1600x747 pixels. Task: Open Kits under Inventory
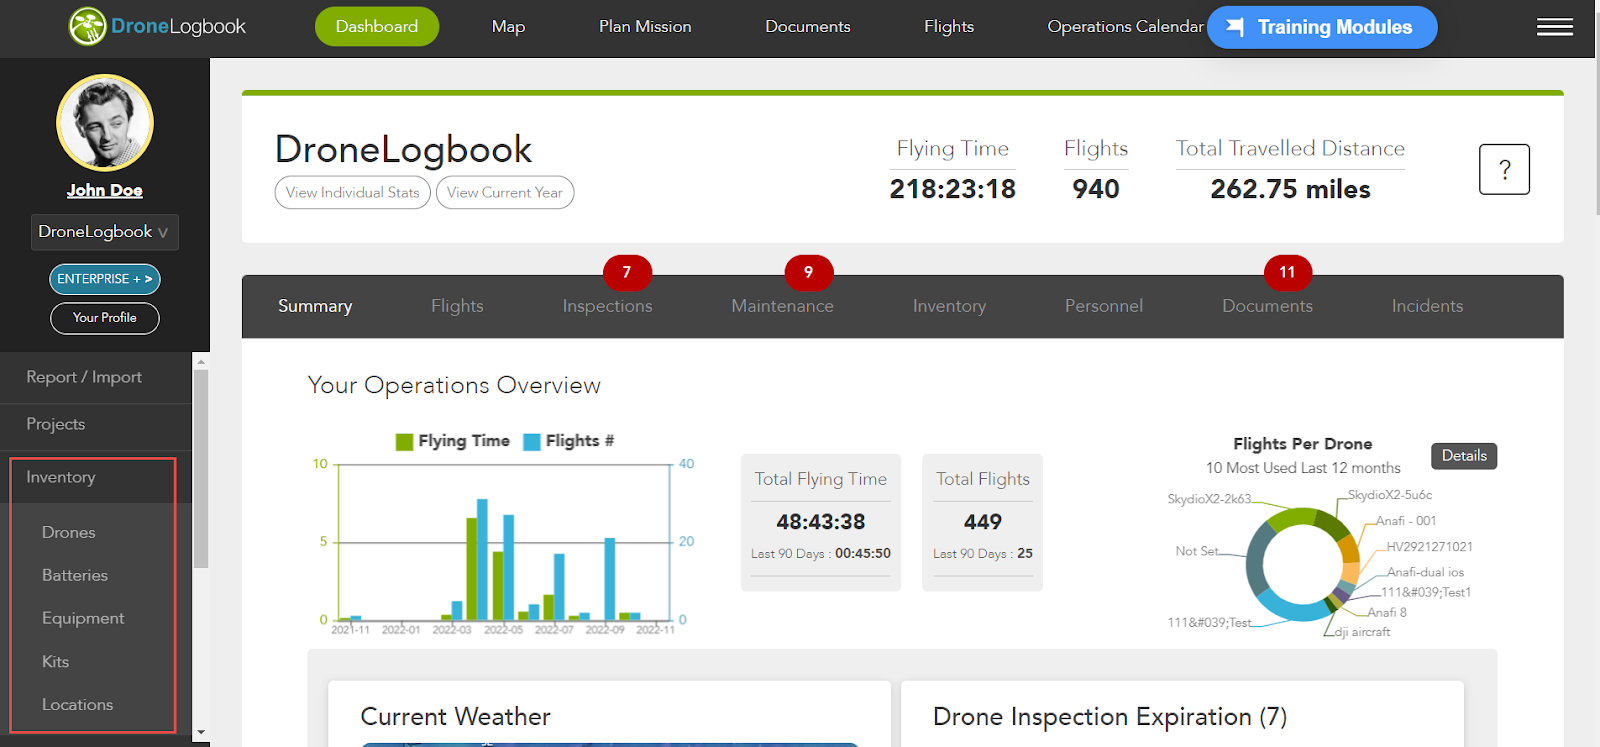click(x=56, y=662)
